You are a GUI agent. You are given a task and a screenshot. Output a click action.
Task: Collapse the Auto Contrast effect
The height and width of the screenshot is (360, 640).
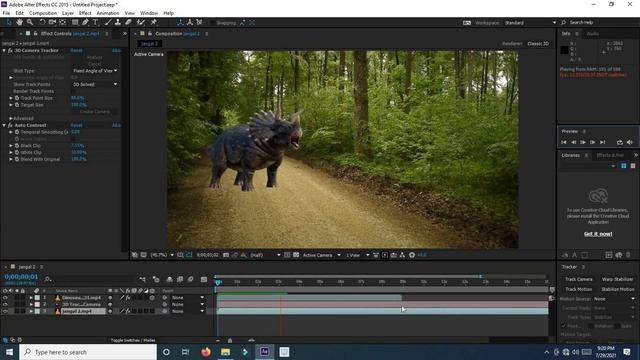coord(4,125)
